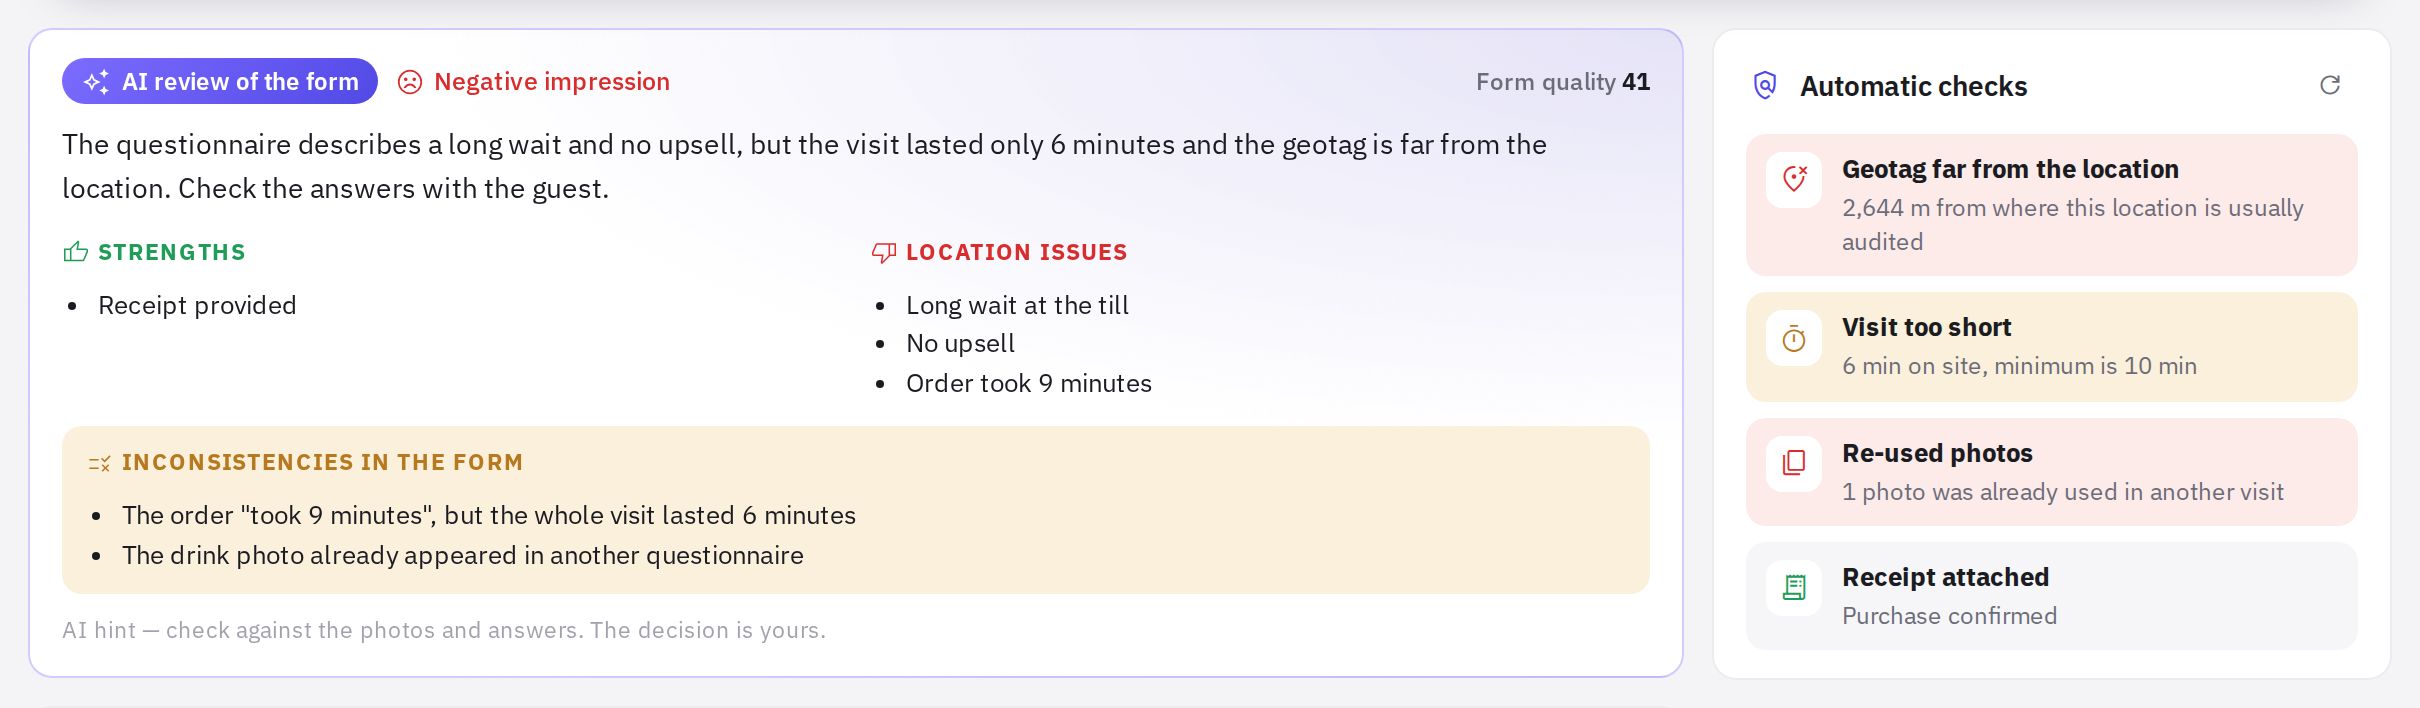2420x708 pixels.
Task: Click the thumbs-up Strengths icon
Action: point(76,252)
